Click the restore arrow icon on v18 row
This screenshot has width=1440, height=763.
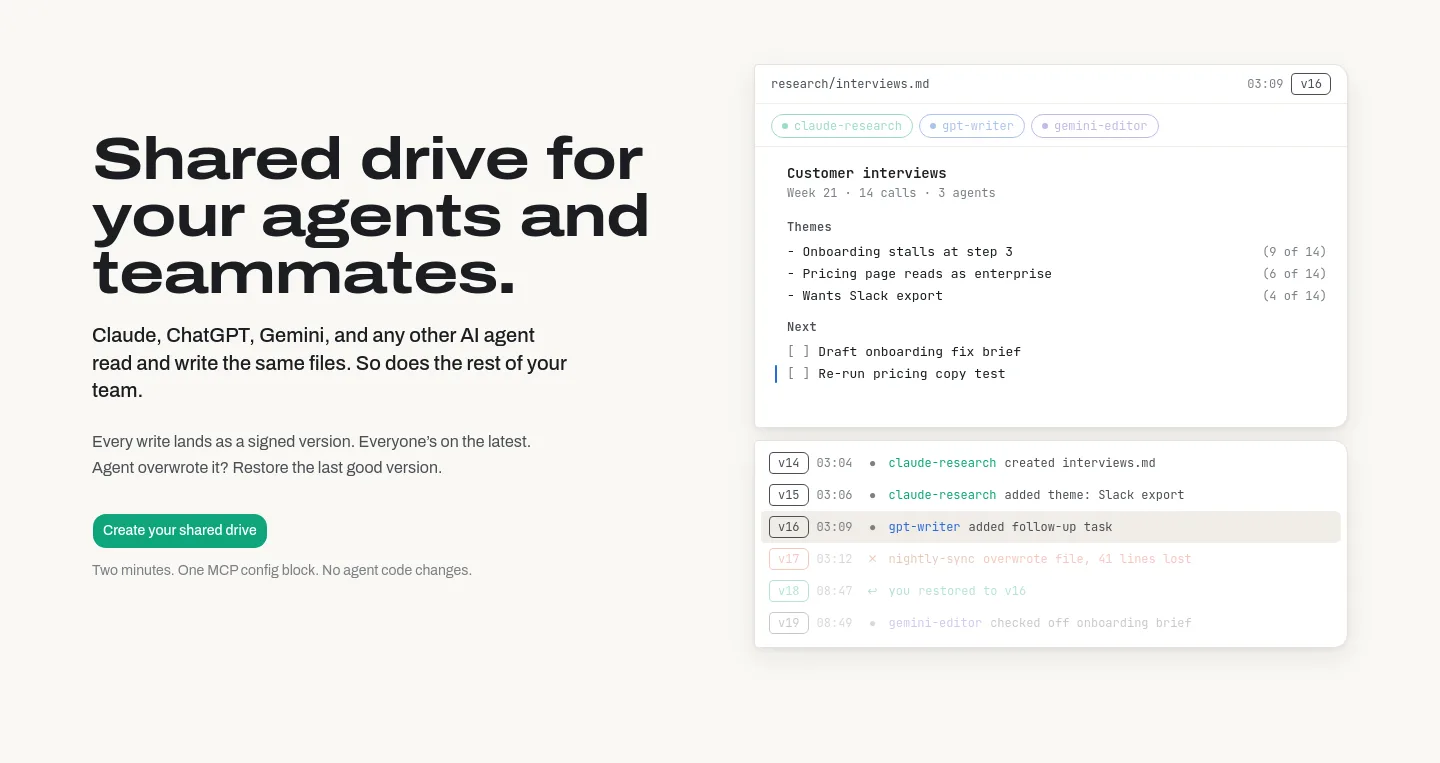[x=872, y=591]
